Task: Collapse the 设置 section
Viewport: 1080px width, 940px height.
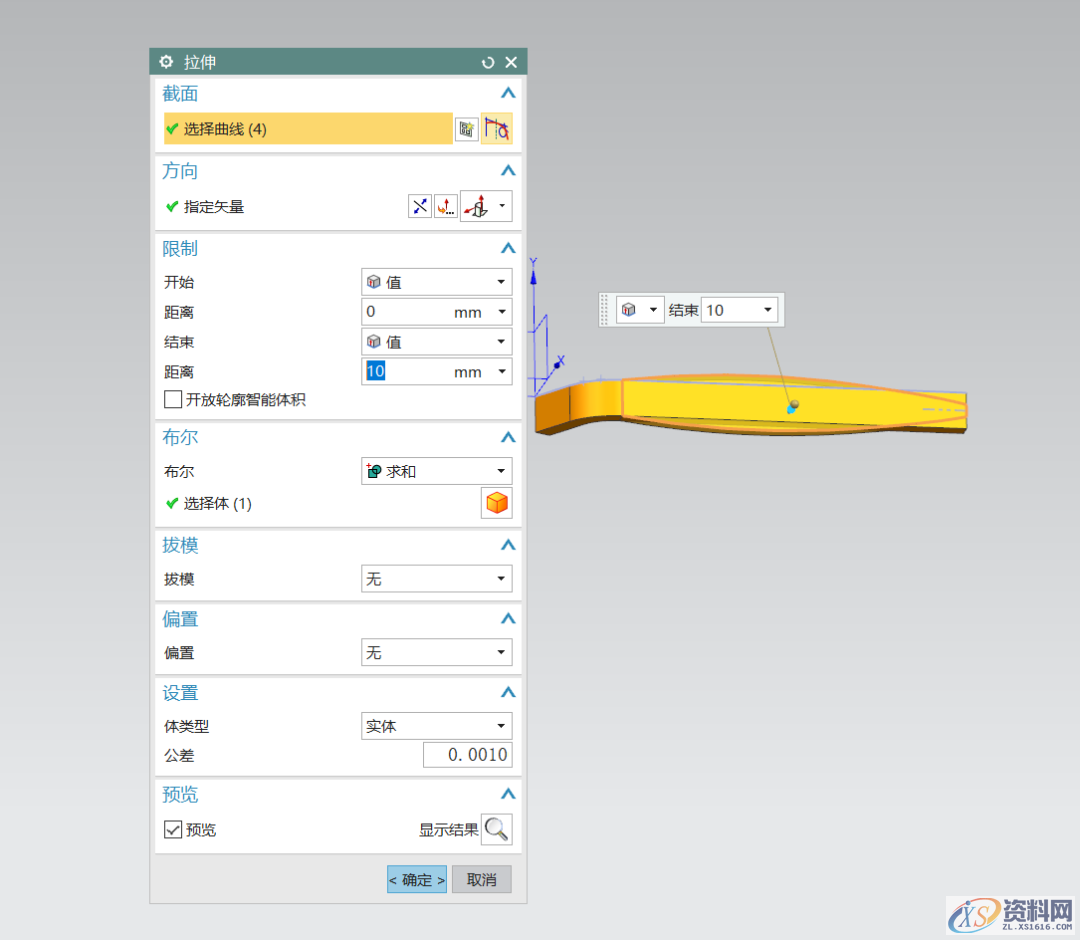Action: tap(508, 692)
